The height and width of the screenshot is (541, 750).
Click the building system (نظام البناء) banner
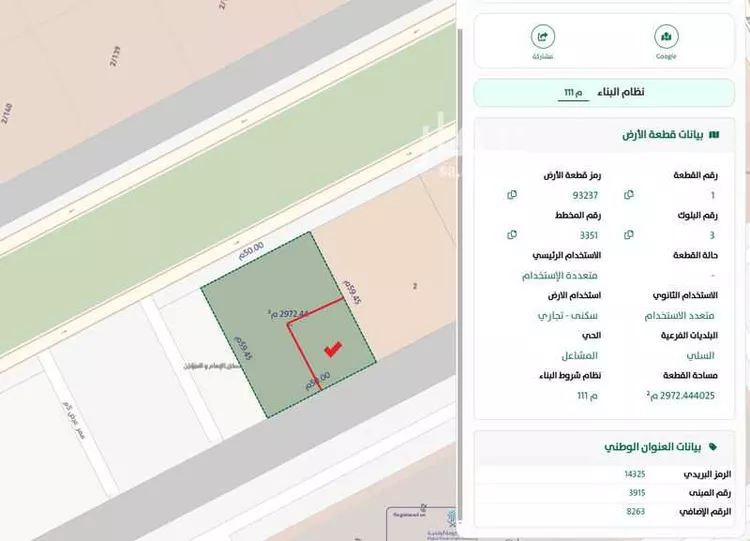point(610,93)
